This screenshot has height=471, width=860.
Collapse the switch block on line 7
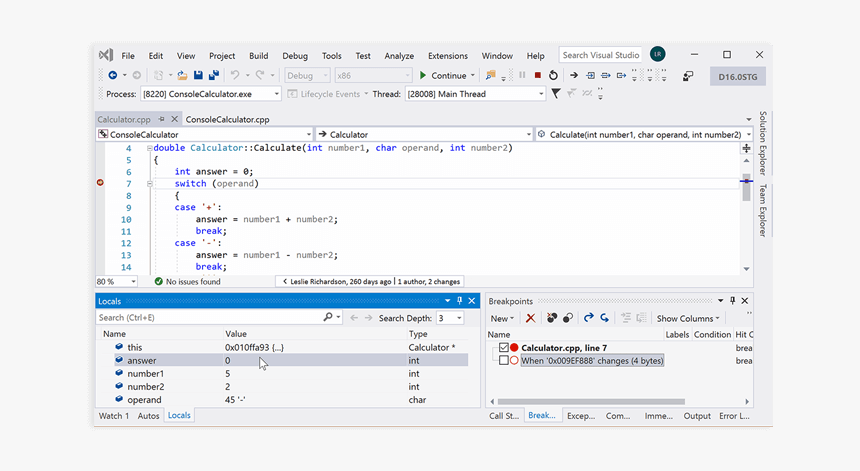[150, 183]
